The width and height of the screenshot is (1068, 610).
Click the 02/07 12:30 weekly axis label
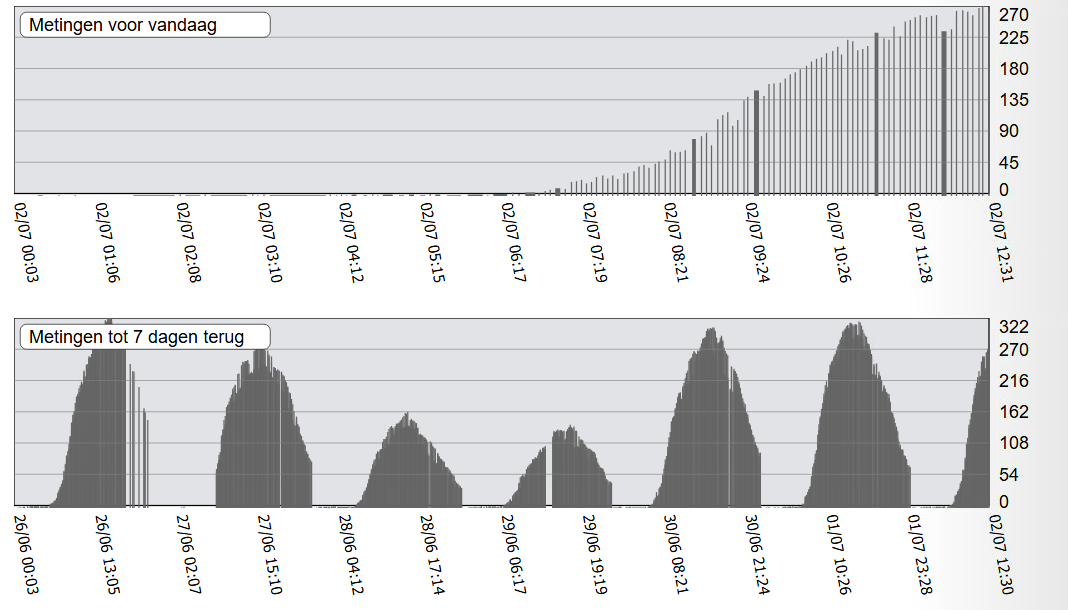(x=997, y=553)
